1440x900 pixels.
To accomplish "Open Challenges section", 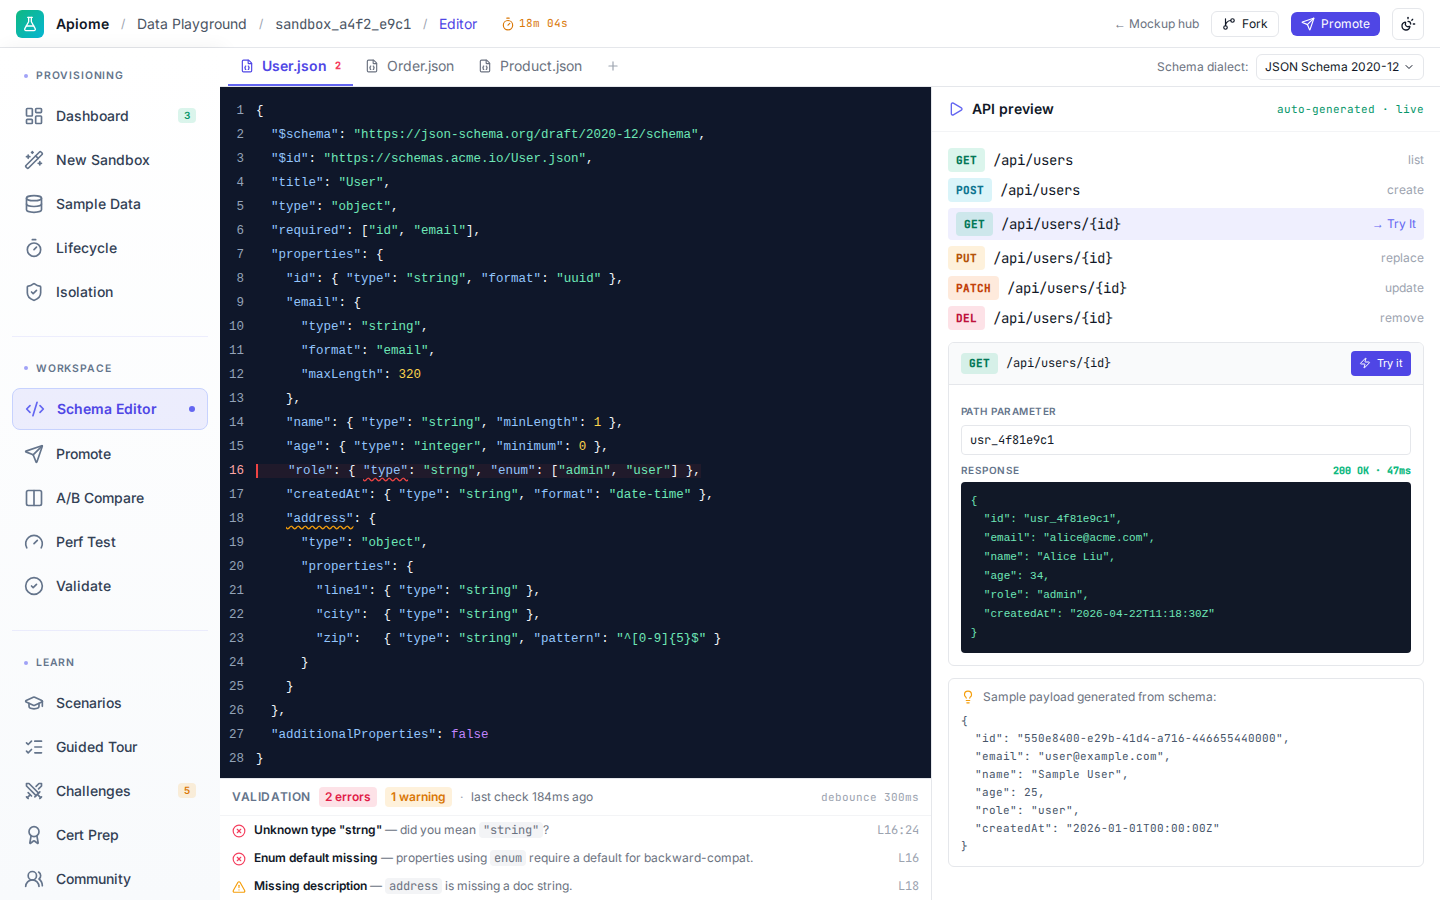I will point(110,791).
